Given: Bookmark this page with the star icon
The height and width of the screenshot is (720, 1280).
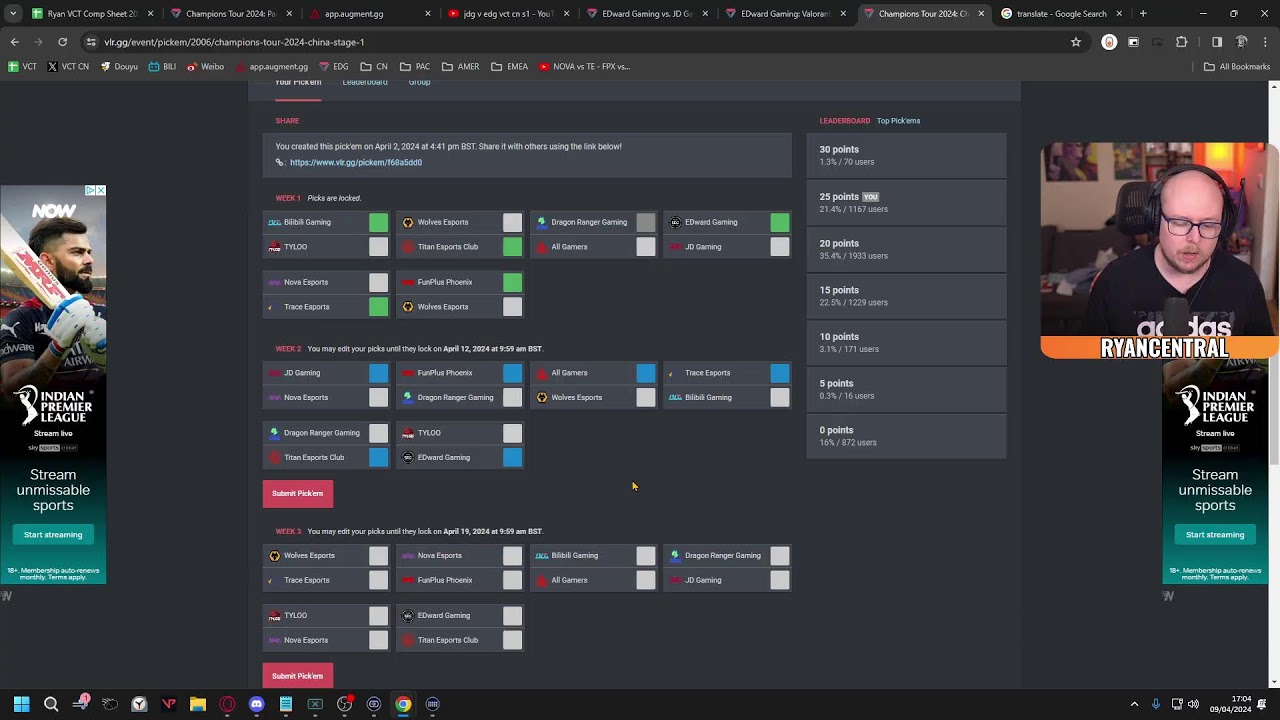Looking at the screenshot, I should pyautogui.click(x=1076, y=42).
